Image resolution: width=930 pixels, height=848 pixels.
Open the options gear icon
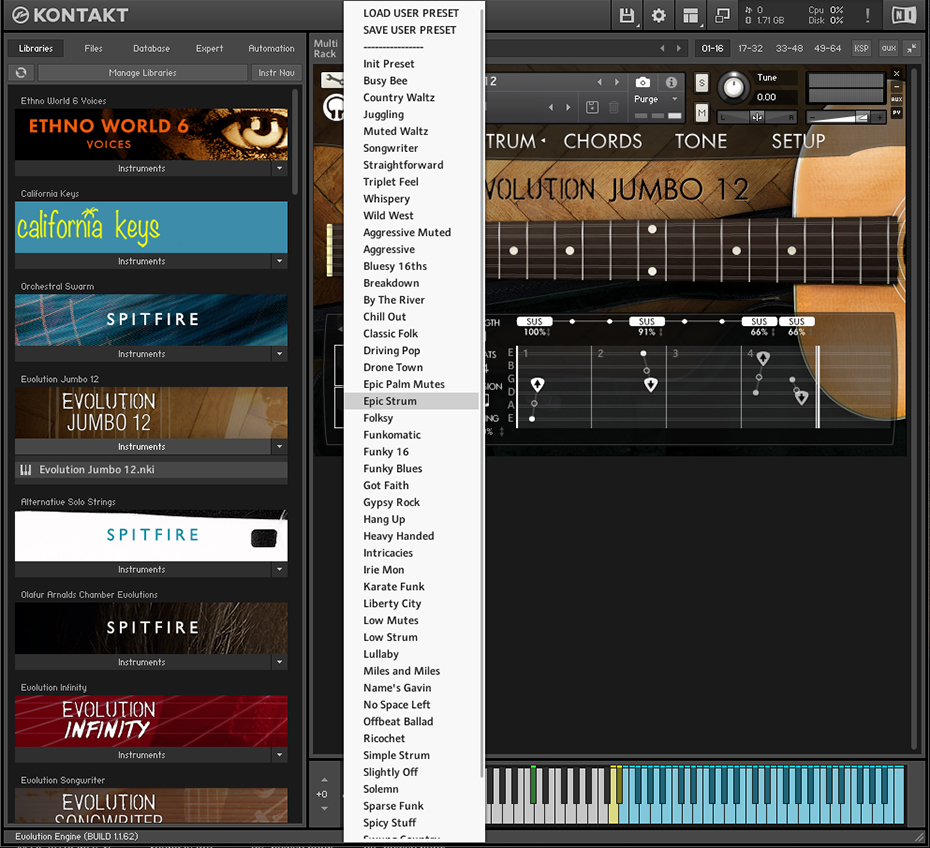[658, 15]
